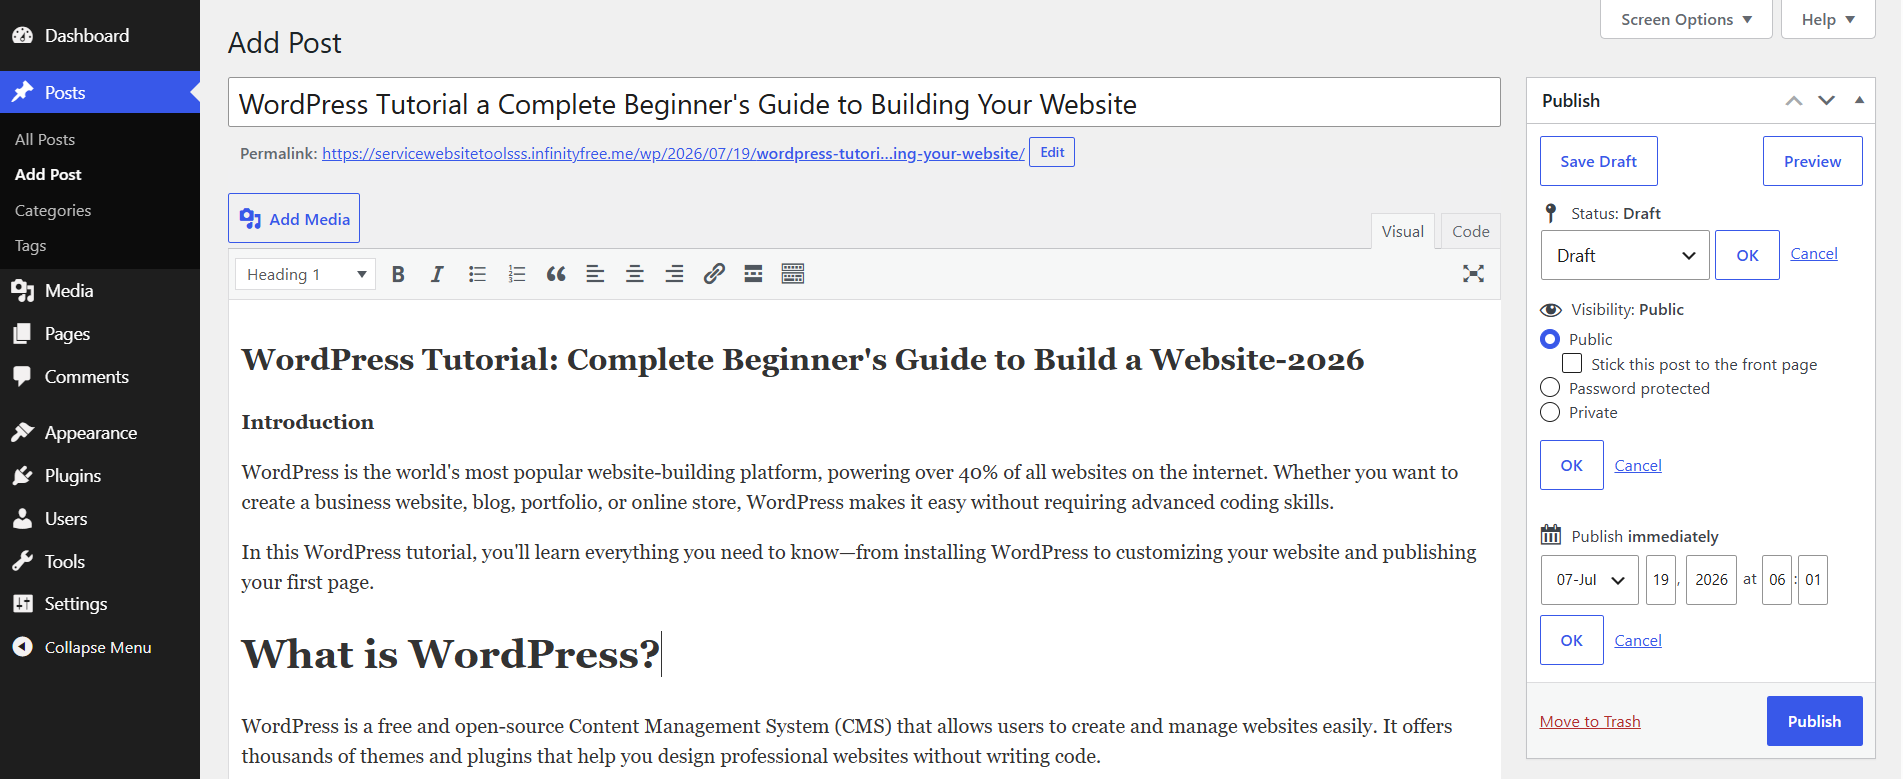This screenshot has width=1903, height=779.
Task: Click the Add Media button
Action: [294, 218]
